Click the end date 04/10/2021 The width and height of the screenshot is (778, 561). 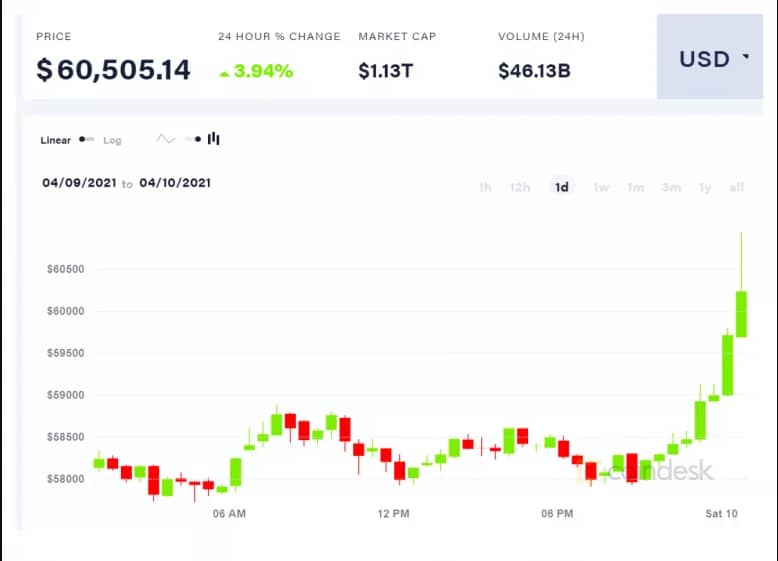click(x=175, y=183)
